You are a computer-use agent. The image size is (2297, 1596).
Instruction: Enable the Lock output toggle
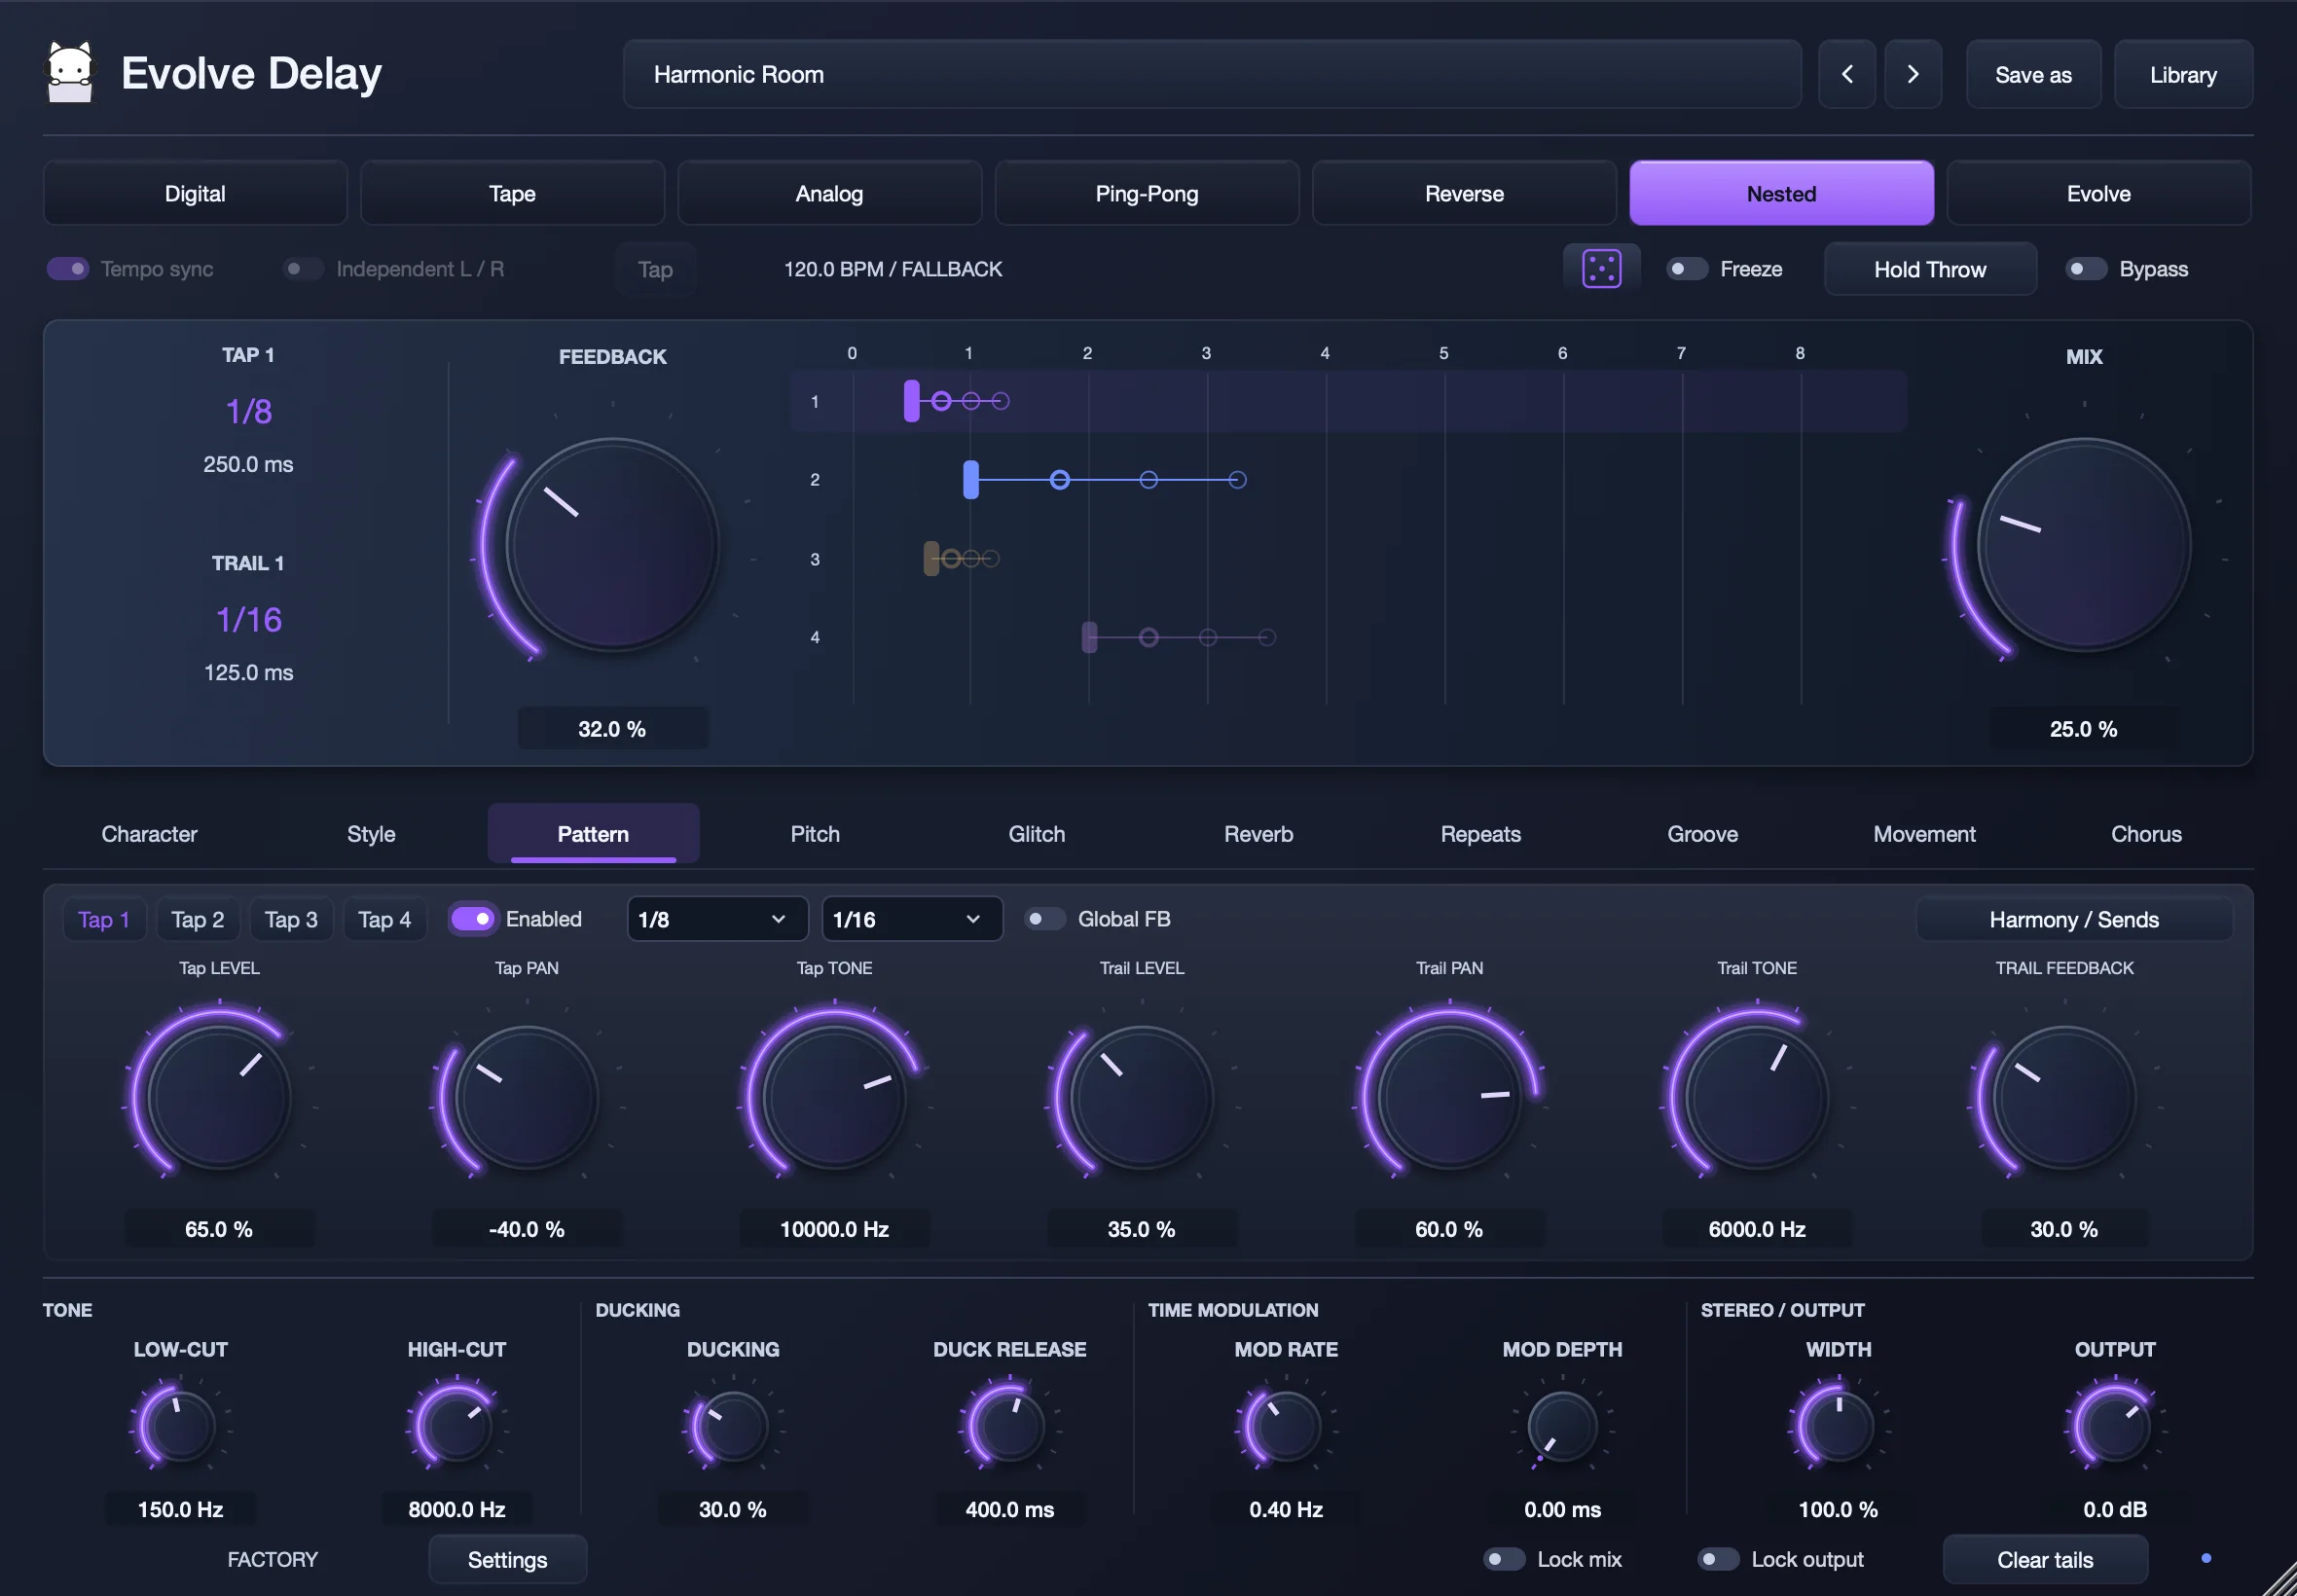pyautogui.click(x=1718, y=1559)
